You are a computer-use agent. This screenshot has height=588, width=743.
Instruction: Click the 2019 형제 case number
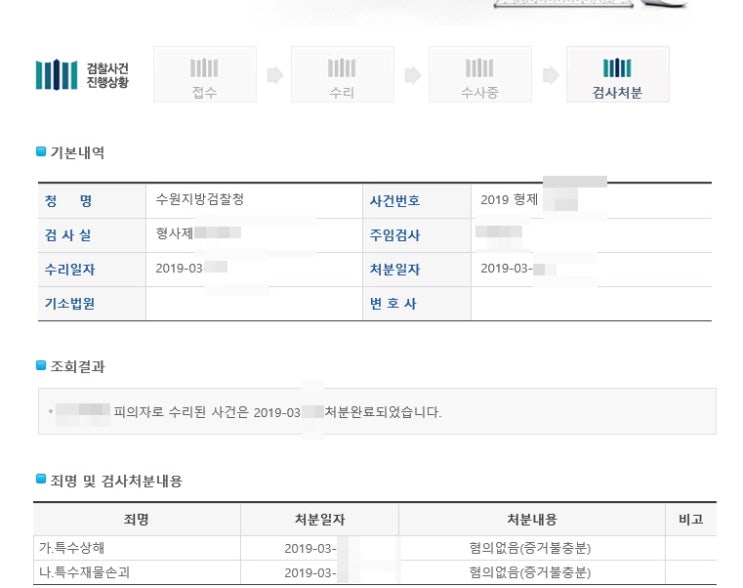(509, 199)
